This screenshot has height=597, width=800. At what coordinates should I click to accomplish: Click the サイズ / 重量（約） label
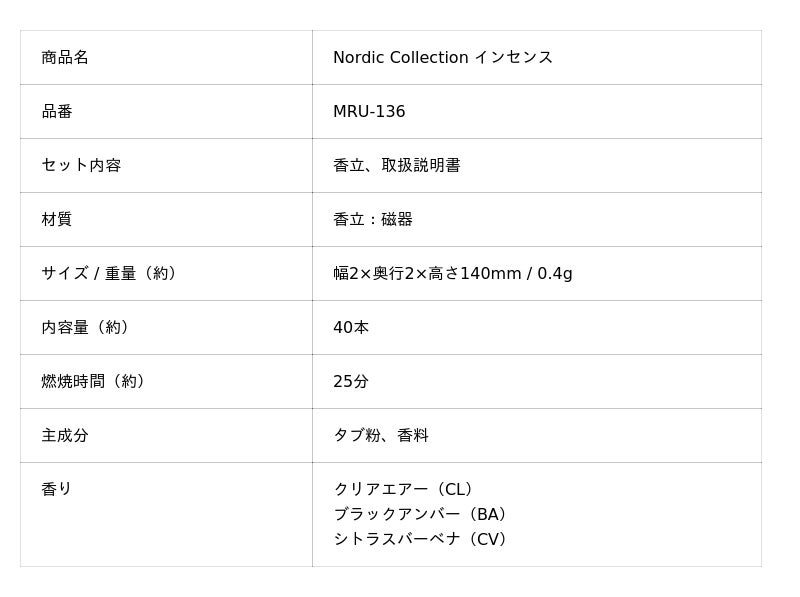[x=111, y=274]
